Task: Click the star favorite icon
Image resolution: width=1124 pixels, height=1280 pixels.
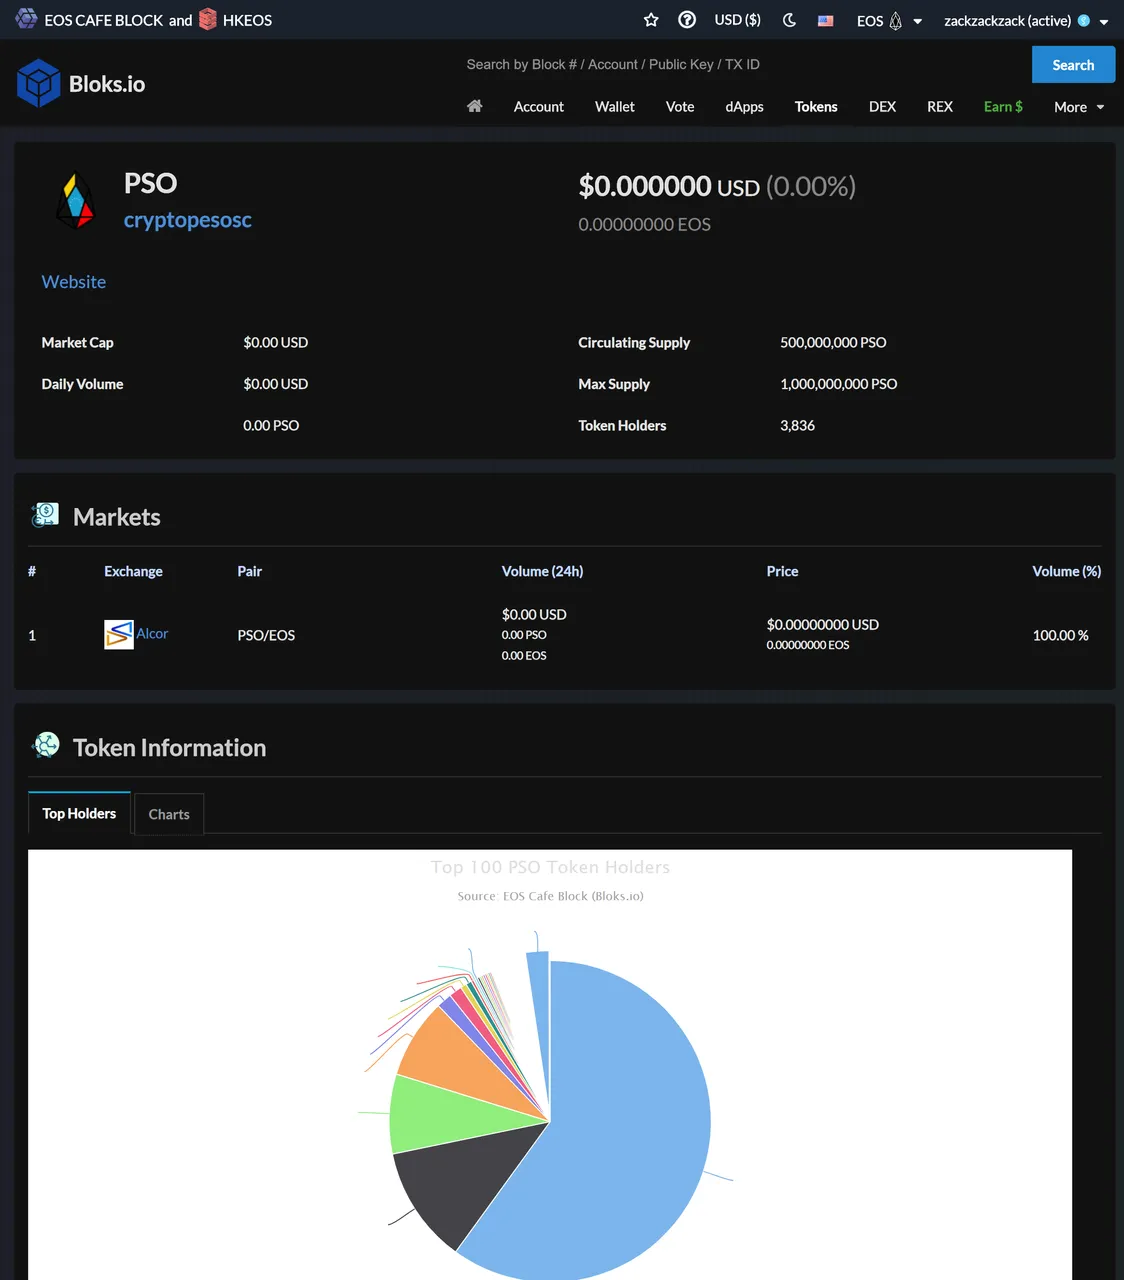Action: pos(651,20)
